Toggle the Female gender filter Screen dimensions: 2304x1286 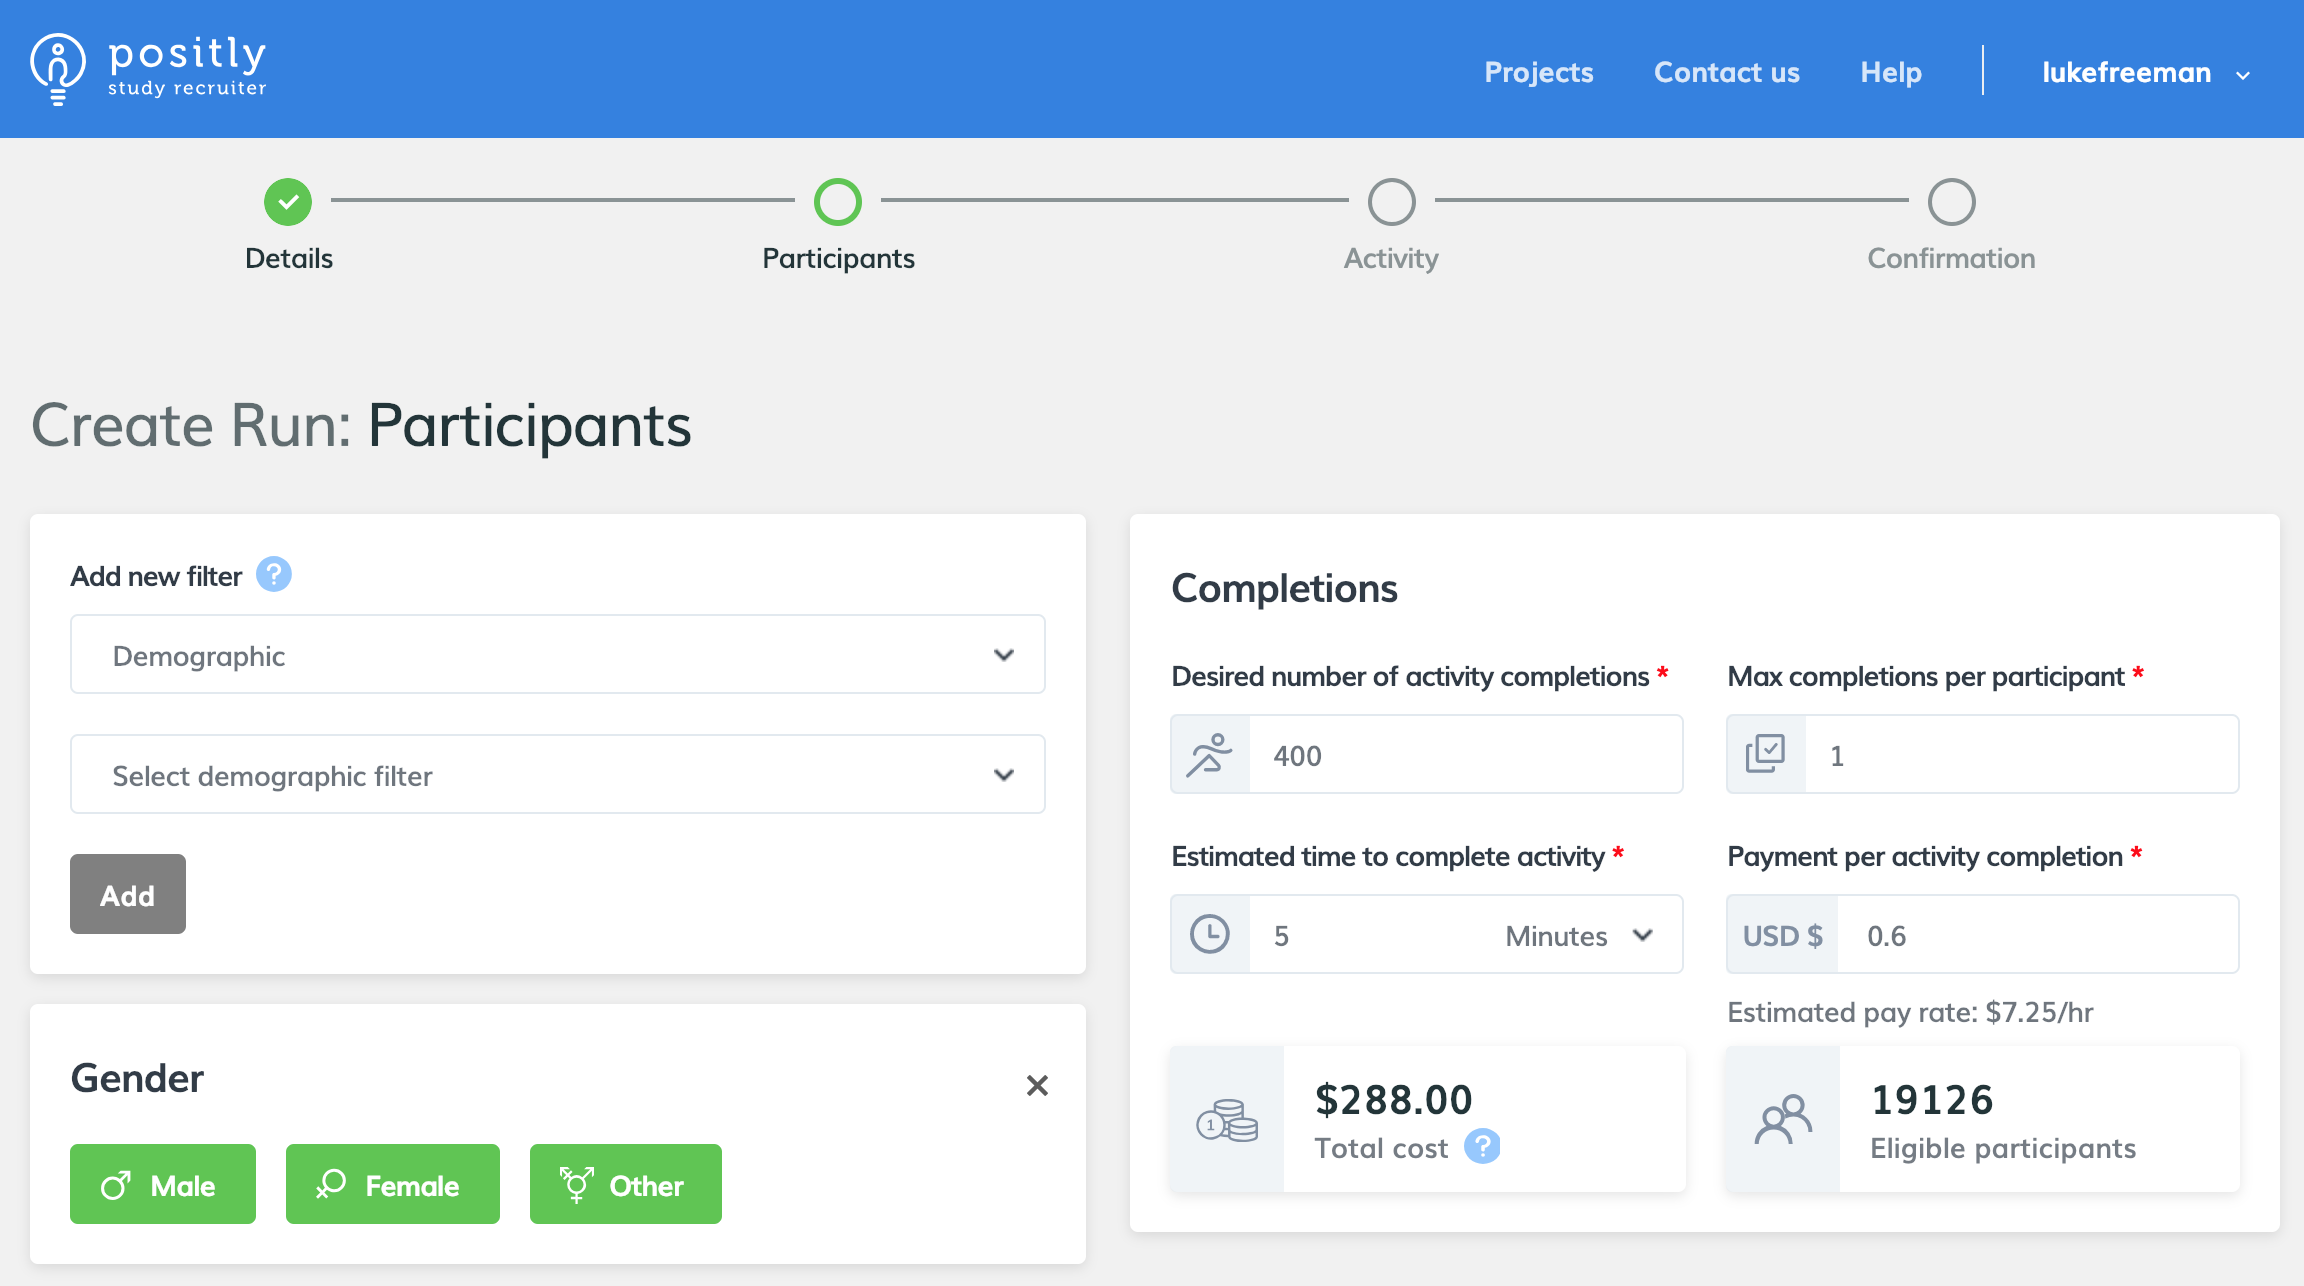coord(392,1185)
